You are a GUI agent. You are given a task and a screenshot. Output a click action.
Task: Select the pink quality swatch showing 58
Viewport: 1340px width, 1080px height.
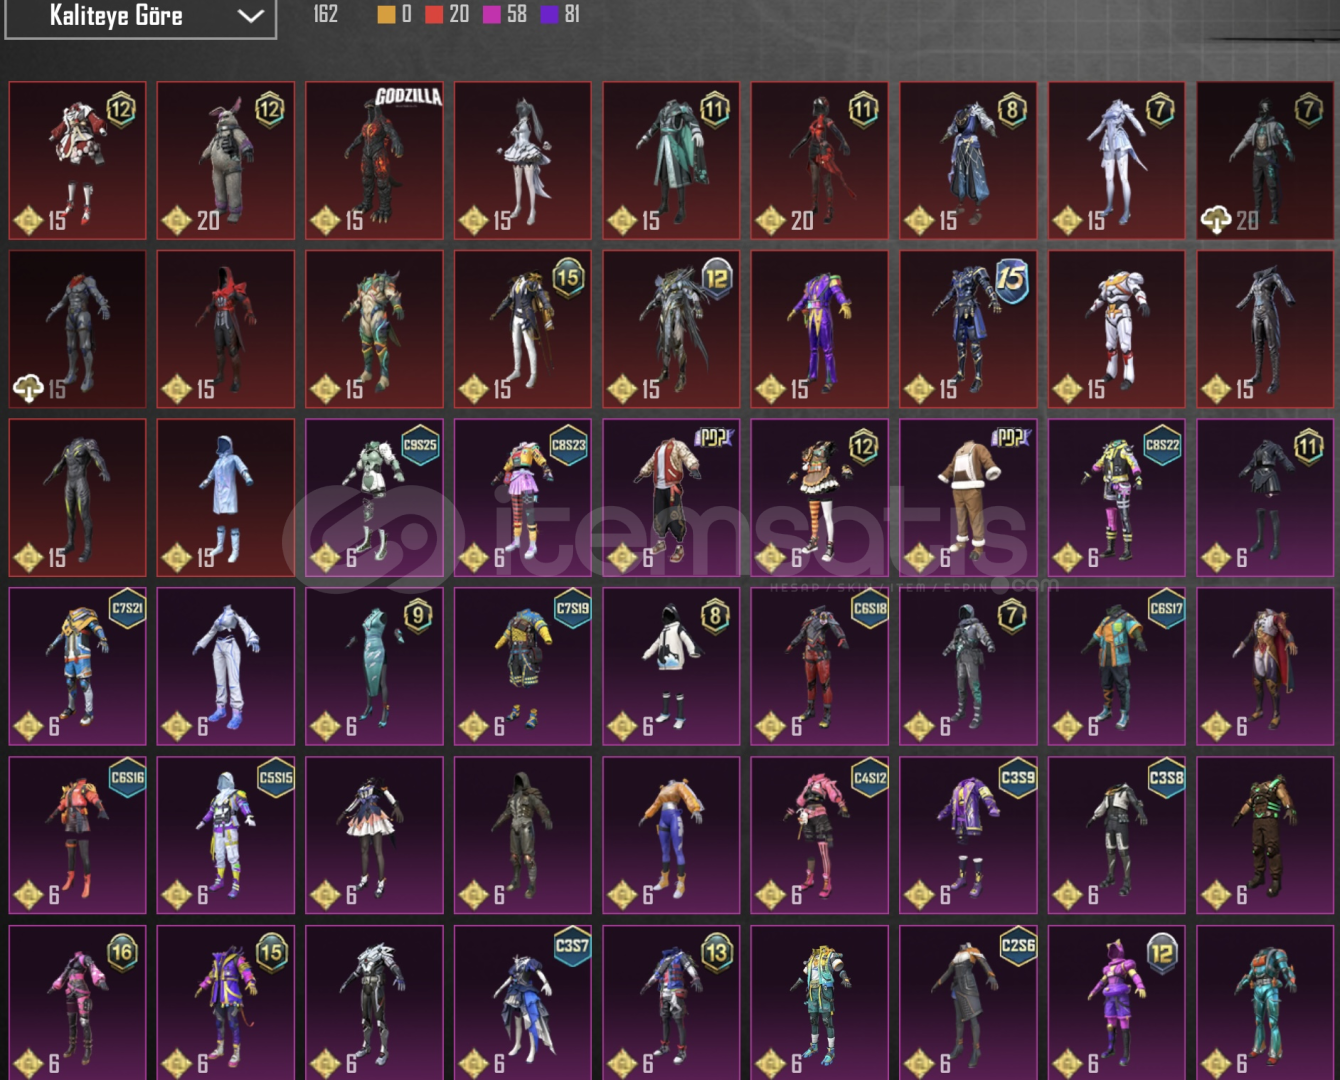(492, 14)
